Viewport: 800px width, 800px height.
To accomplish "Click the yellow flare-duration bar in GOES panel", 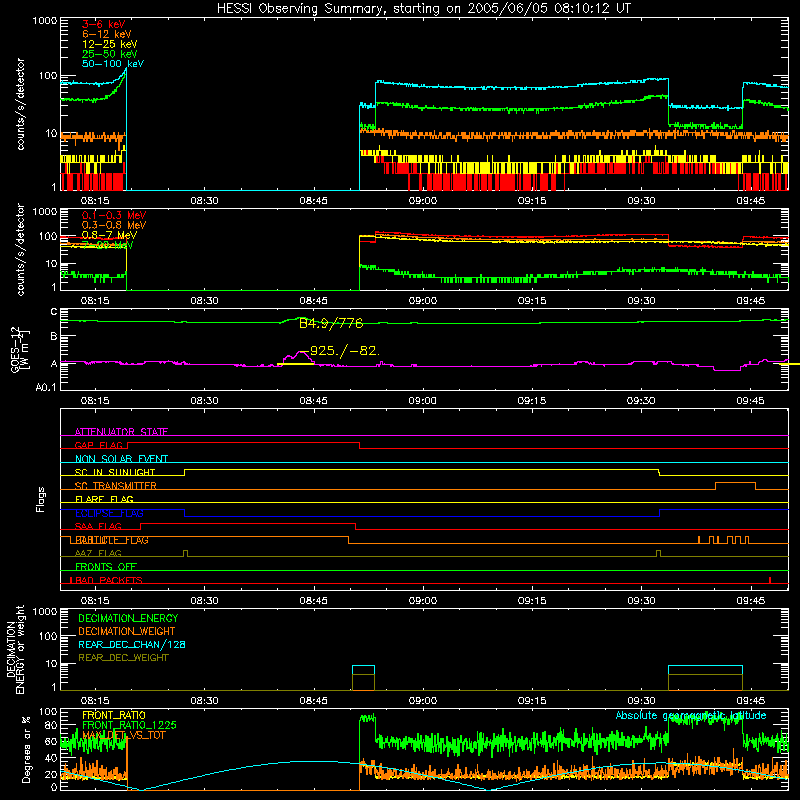I will pyautogui.click(x=296, y=364).
